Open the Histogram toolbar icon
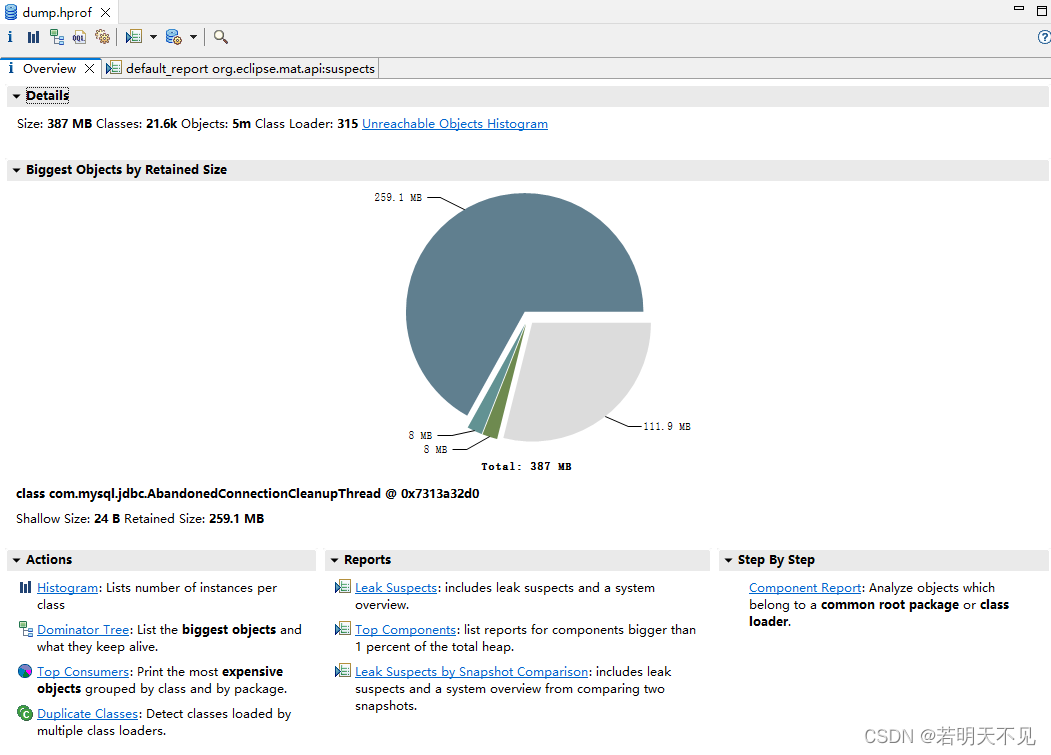The image size is (1051, 755). click(x=34, y=37)
